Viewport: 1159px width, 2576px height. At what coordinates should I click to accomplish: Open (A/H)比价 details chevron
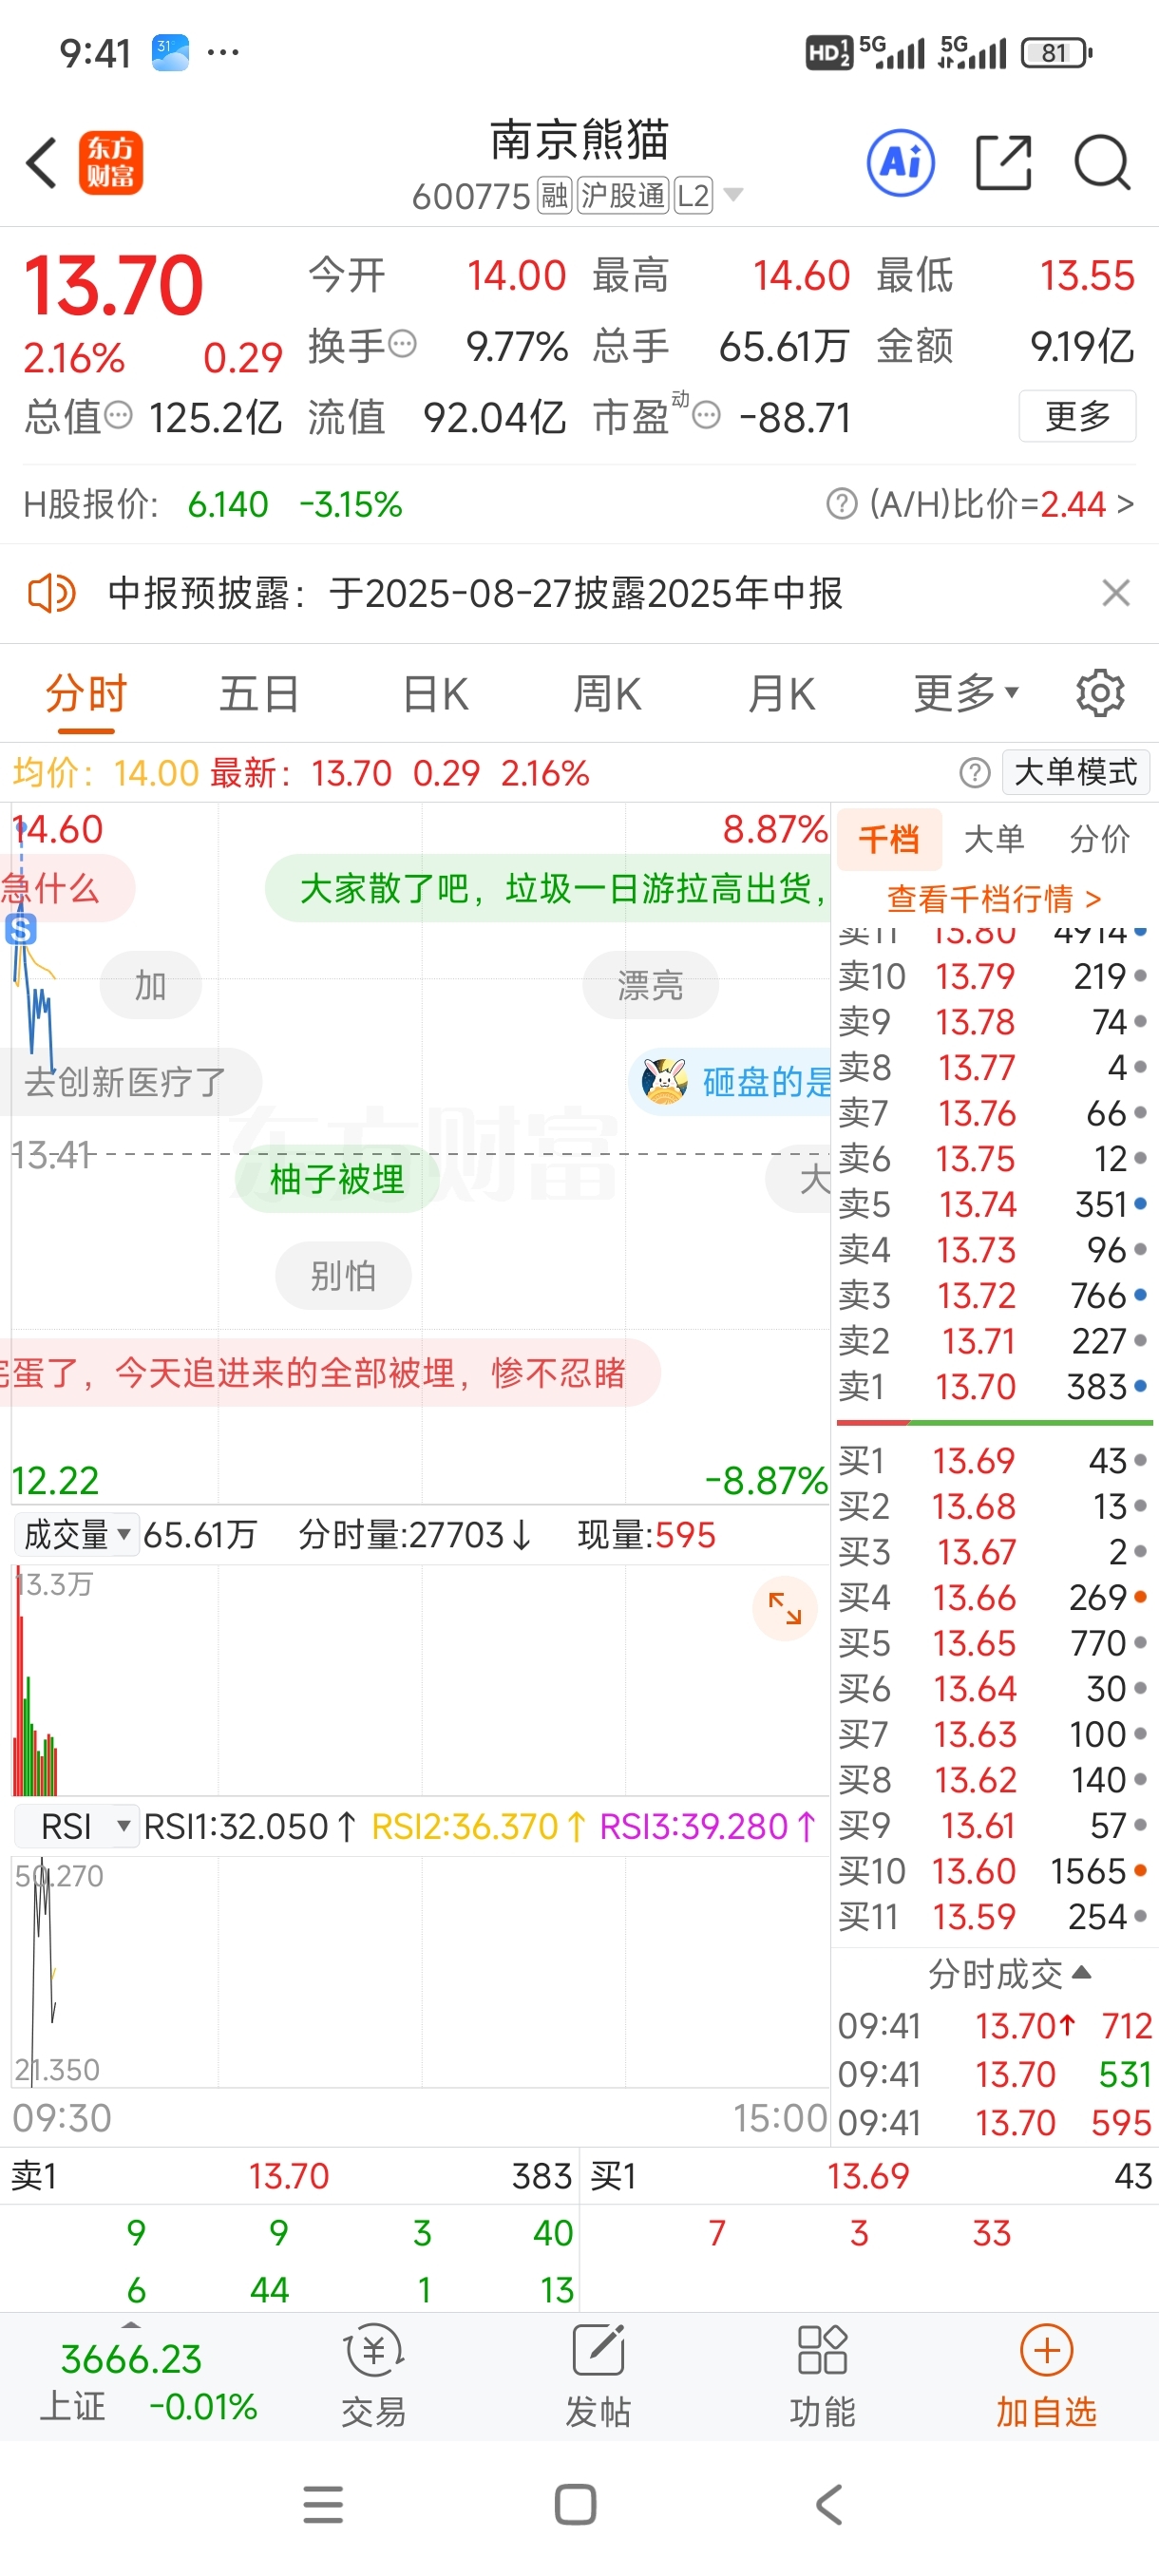click(x=1125, y=504)
